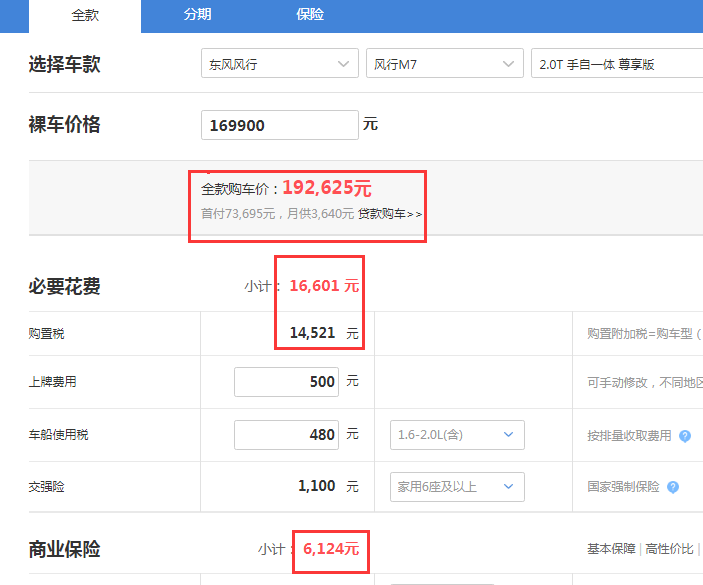
Task: Follow the 贷款购车>> link
Action: 390,214
